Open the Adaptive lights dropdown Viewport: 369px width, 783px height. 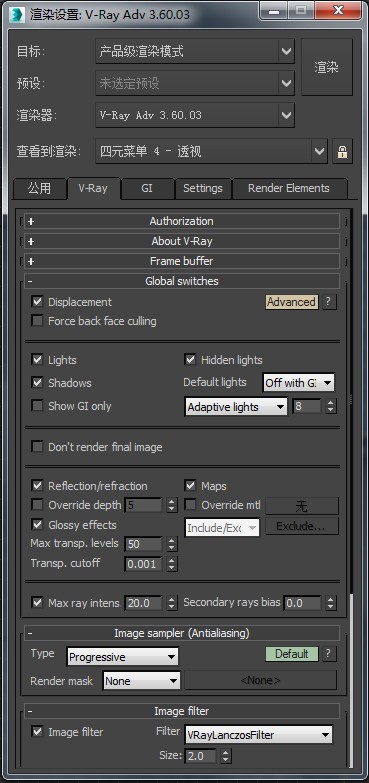coord(236,407)
